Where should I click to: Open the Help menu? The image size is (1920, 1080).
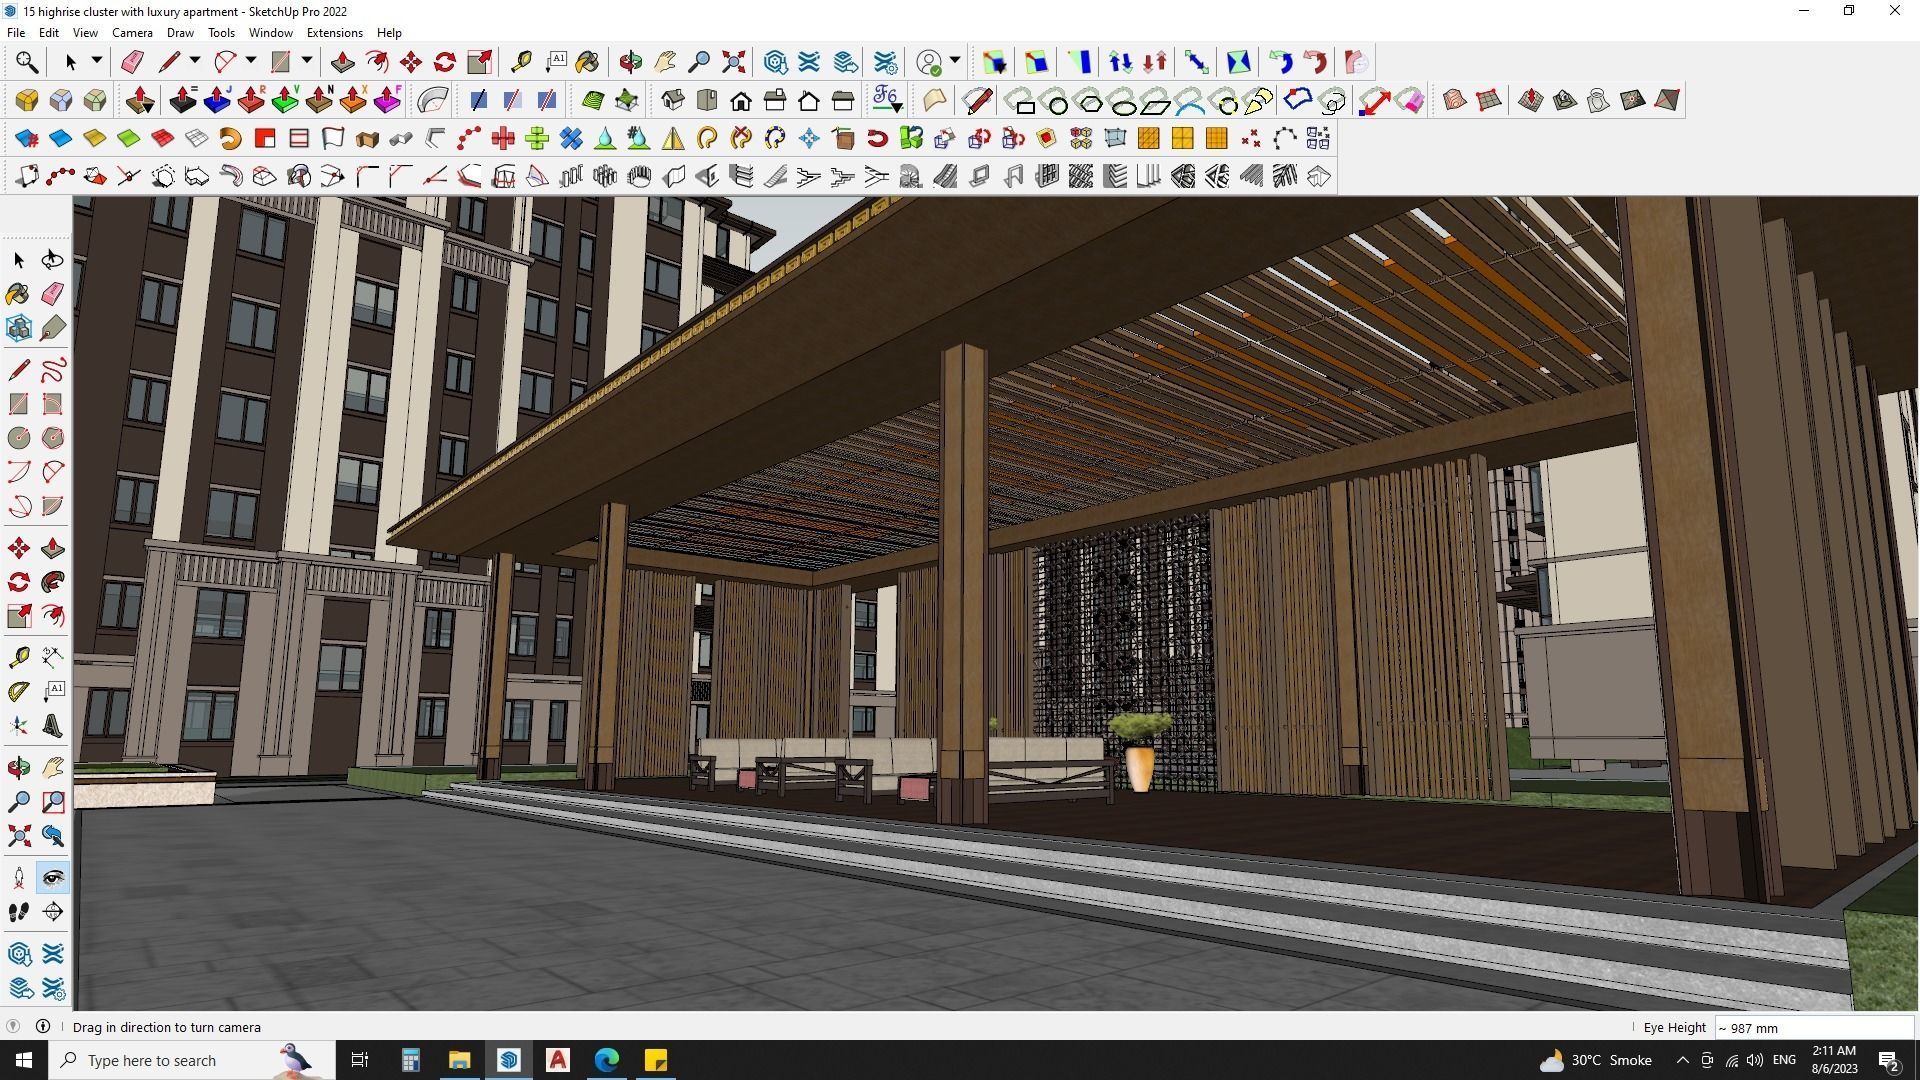[389, 33]
